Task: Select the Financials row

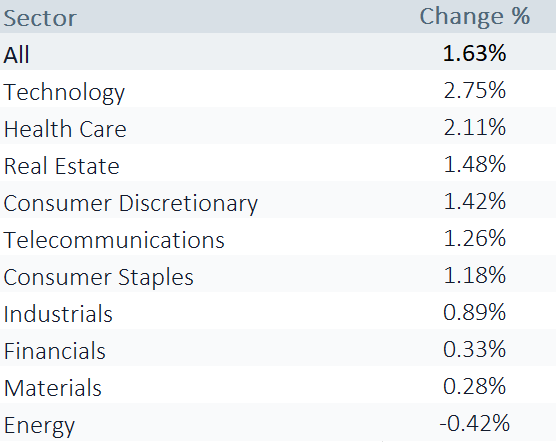Action: [278, 347]
